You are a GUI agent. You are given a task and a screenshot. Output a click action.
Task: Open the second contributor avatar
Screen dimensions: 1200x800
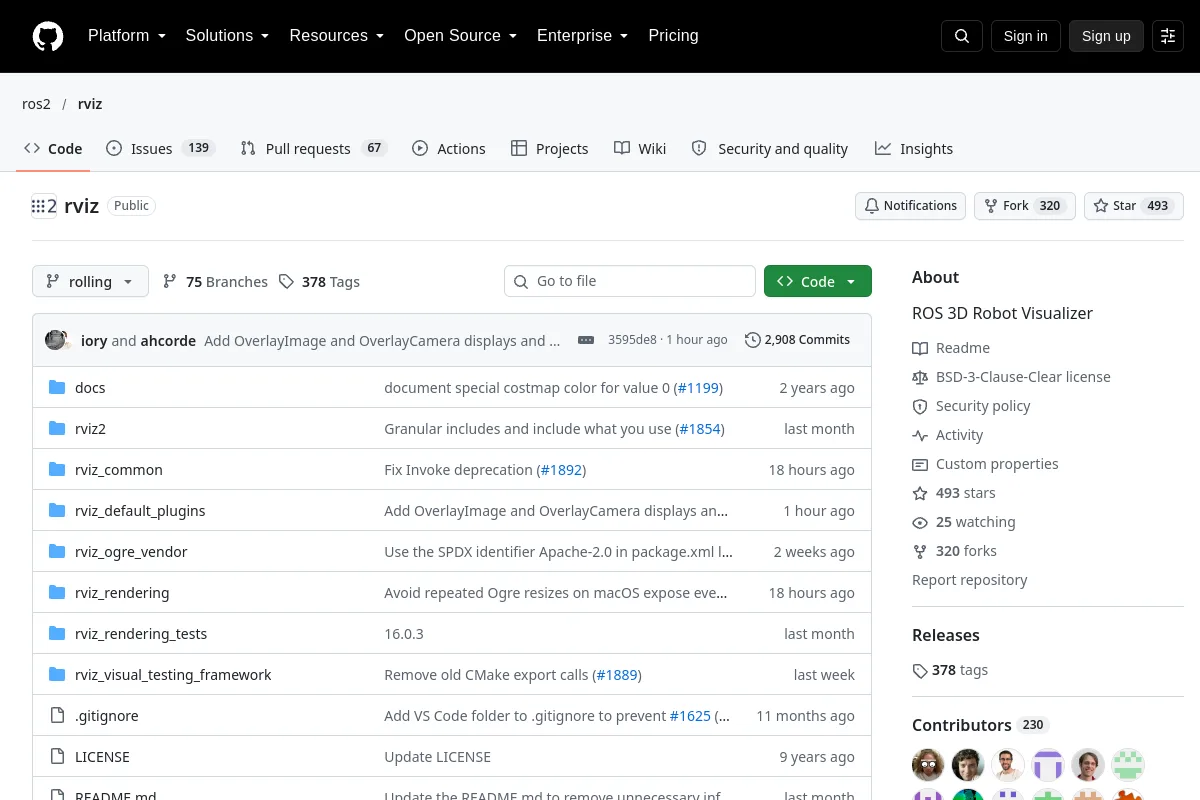968,765
